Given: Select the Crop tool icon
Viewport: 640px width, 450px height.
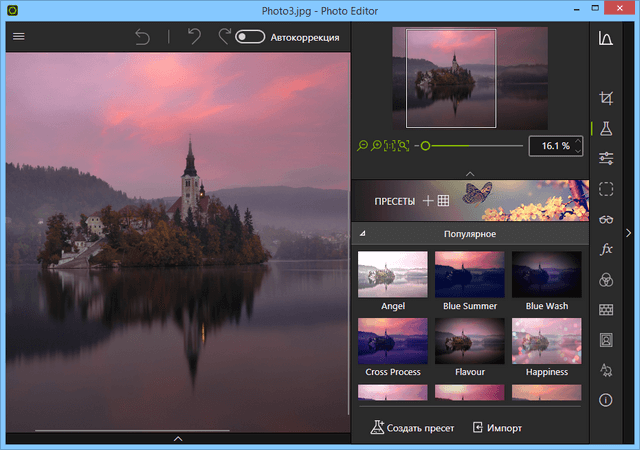Looking at the screenshot, I should coord(605,98).
